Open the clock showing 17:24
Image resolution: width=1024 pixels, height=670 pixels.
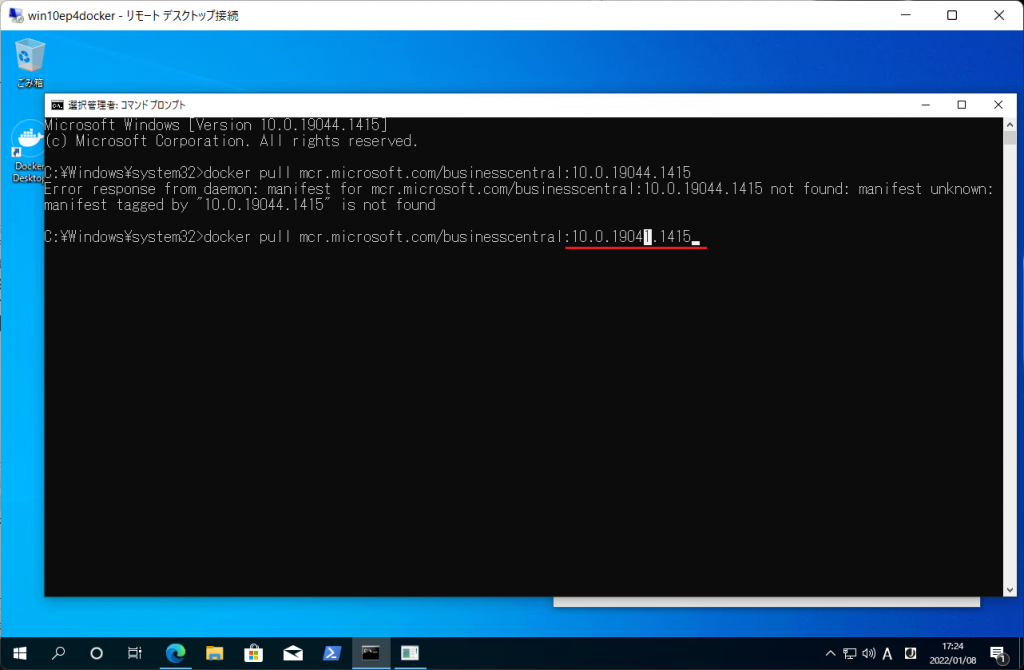click(x=953, y=653)
